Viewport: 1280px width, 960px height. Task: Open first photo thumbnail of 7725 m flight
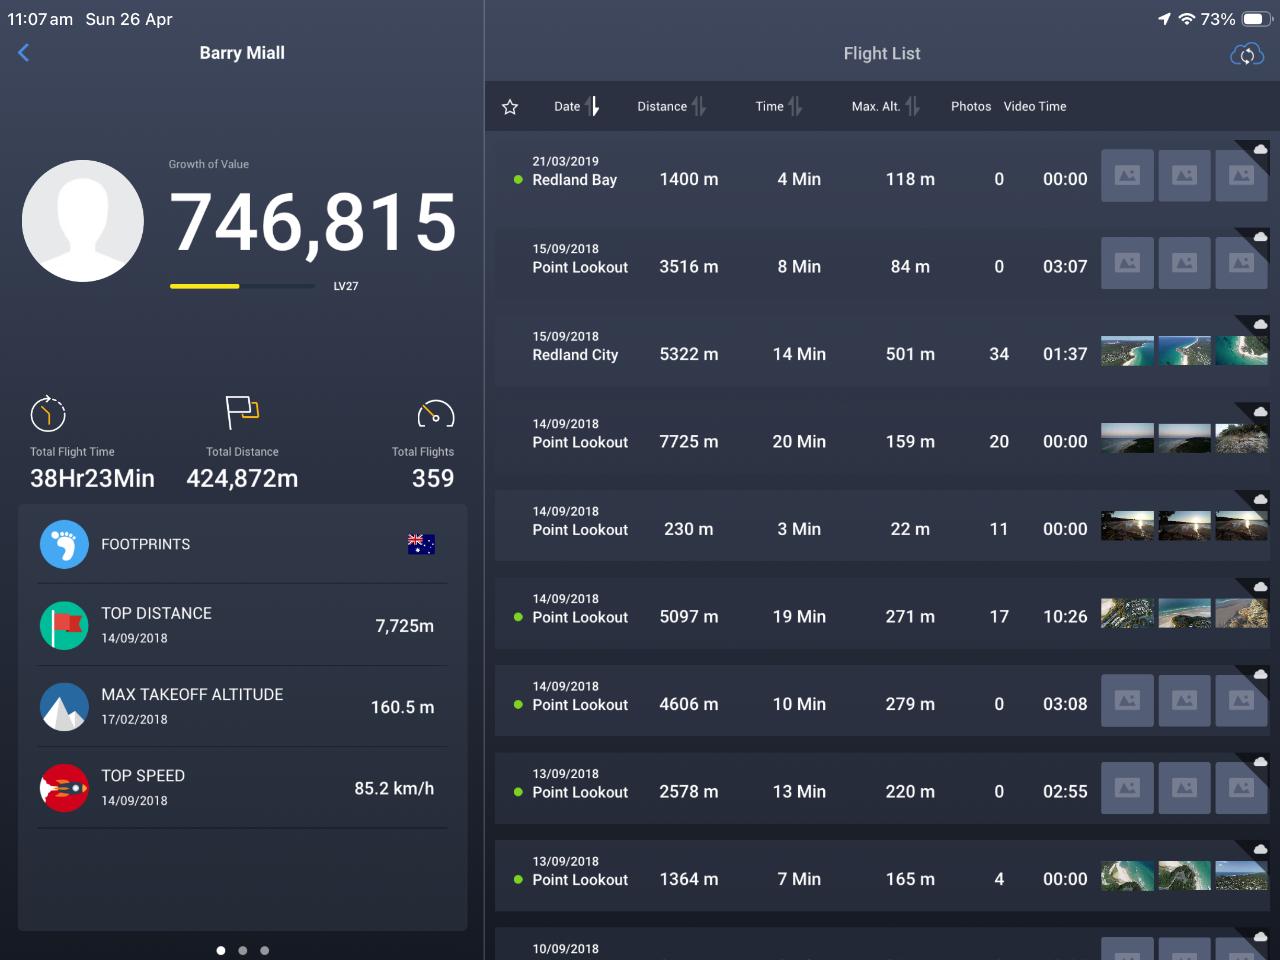[1127, 439]
